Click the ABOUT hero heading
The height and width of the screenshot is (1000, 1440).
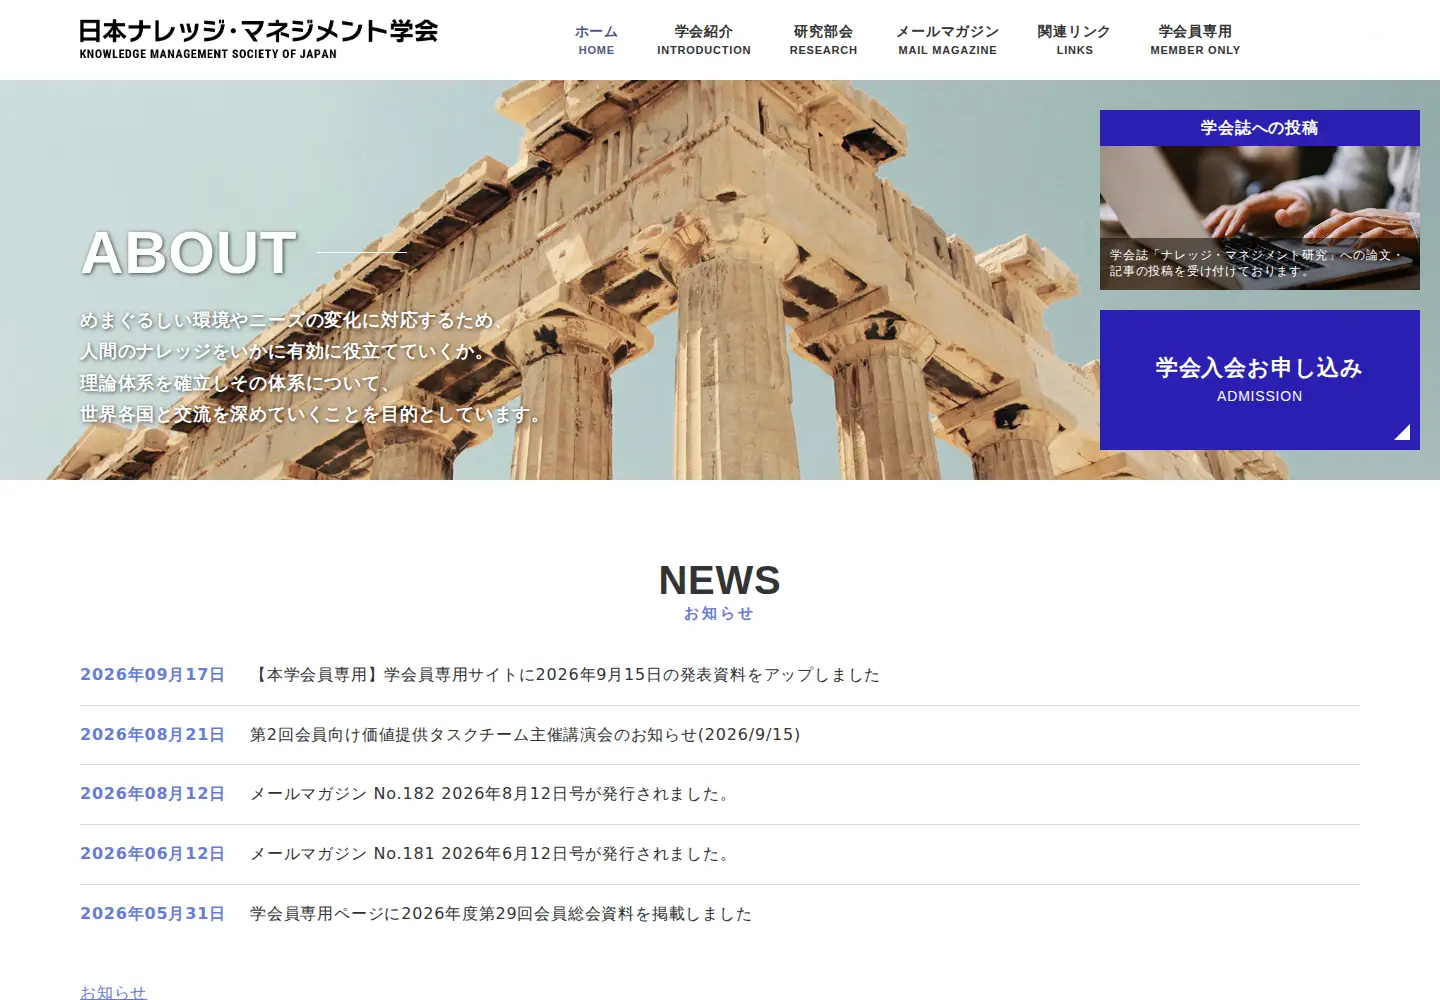189,253
